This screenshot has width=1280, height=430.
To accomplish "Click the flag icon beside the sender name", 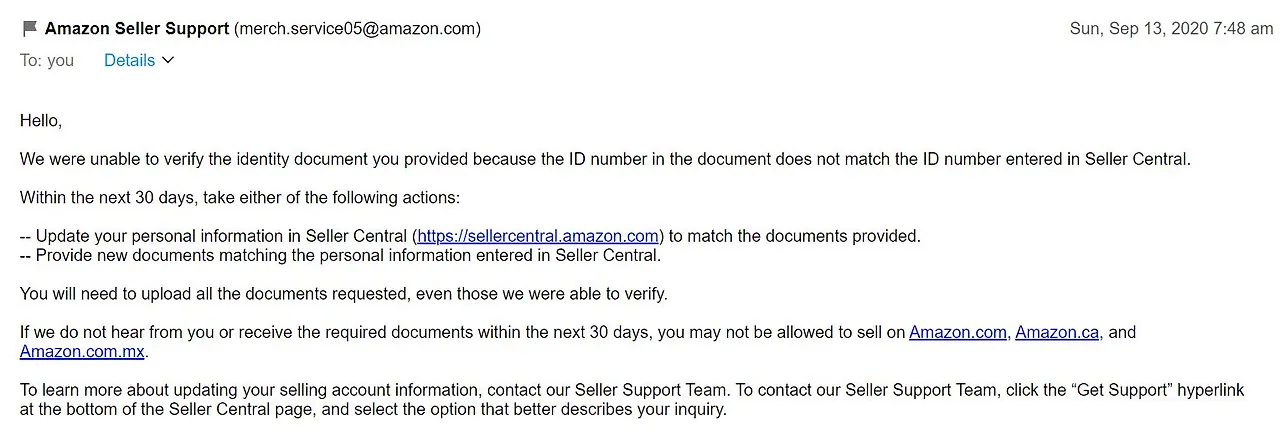I will click(x=29, y=29).
